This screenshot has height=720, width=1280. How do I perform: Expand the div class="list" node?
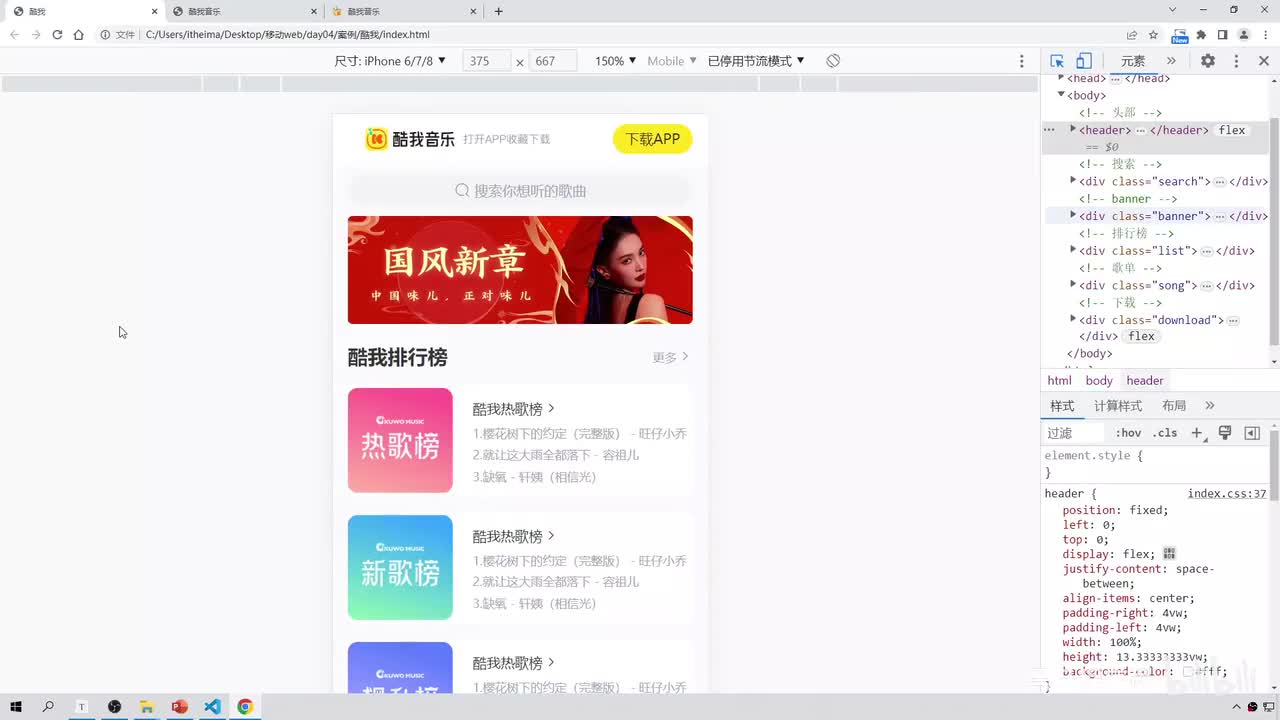[x=1073, y=250]
